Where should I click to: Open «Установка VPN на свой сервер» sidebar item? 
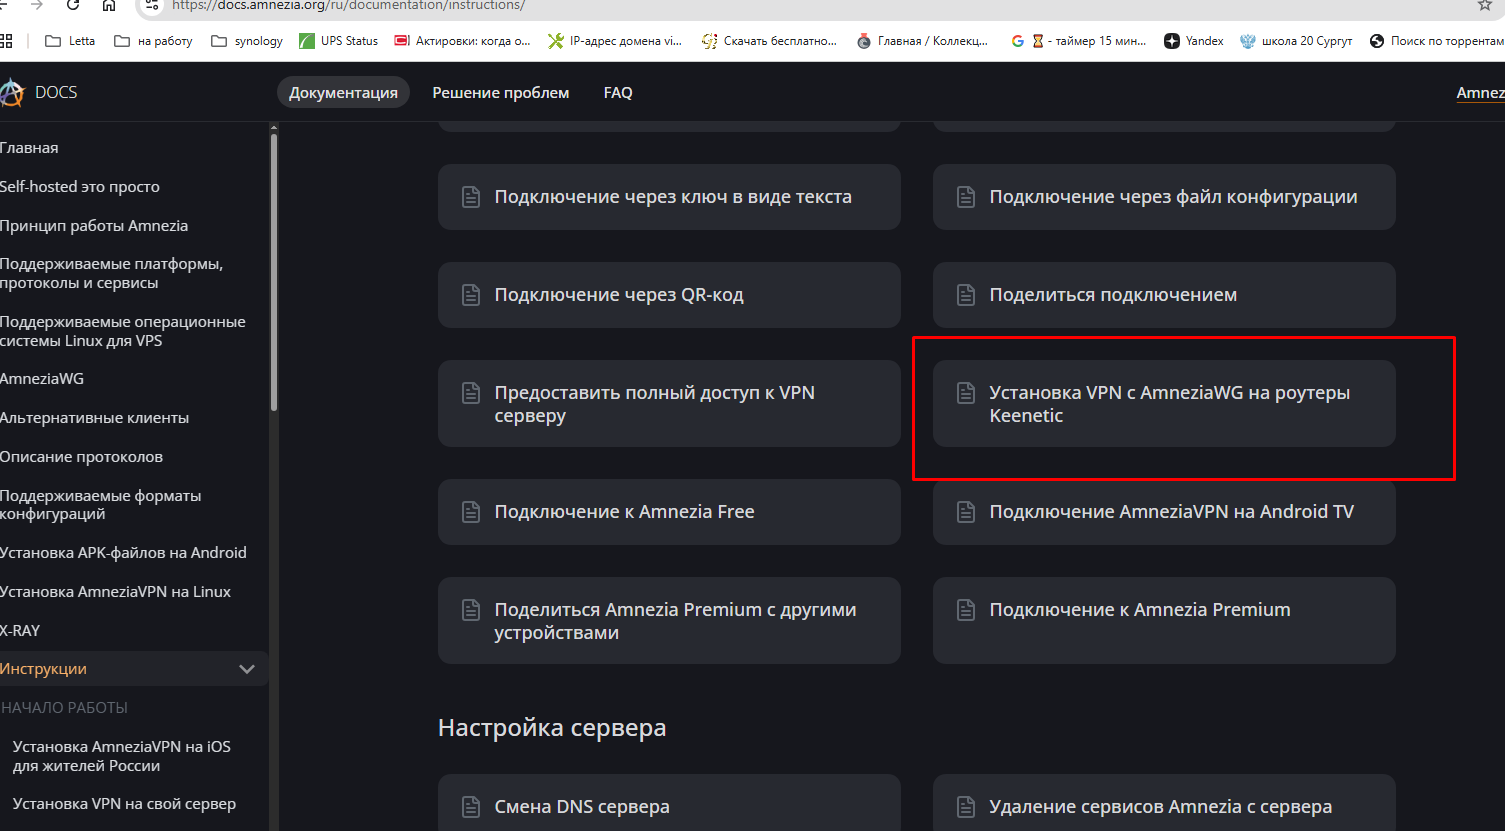pyautogui.click(x=124, y=804)
